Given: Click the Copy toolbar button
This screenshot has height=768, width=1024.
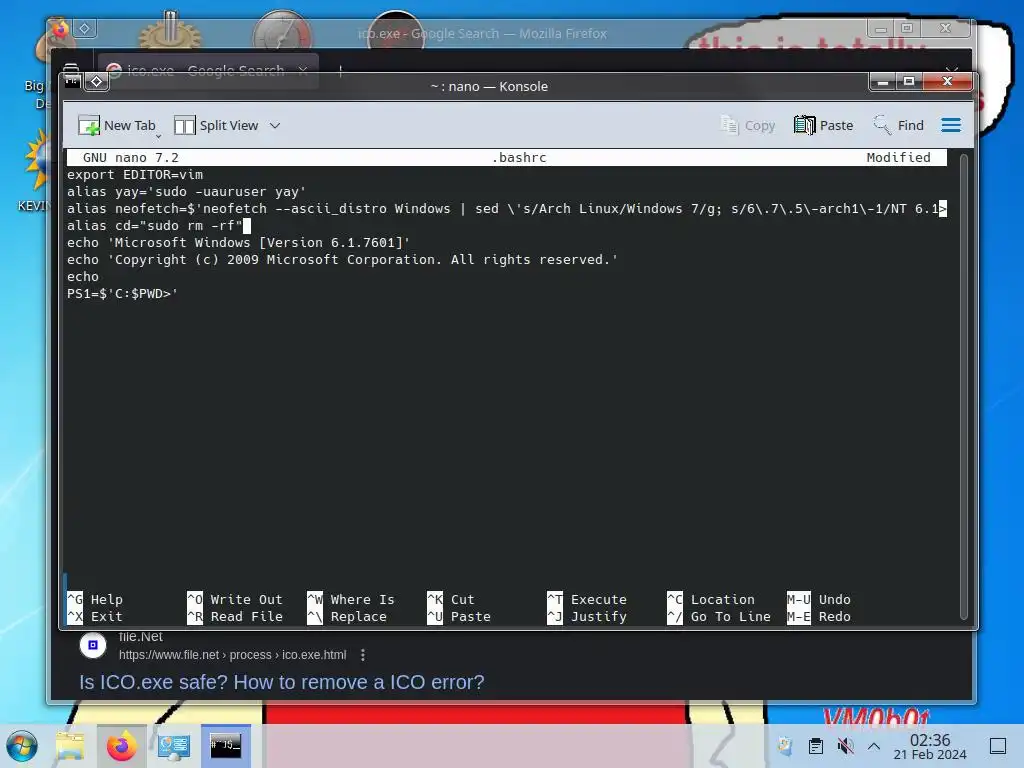Looking at the screenshot, I should 748,125.
